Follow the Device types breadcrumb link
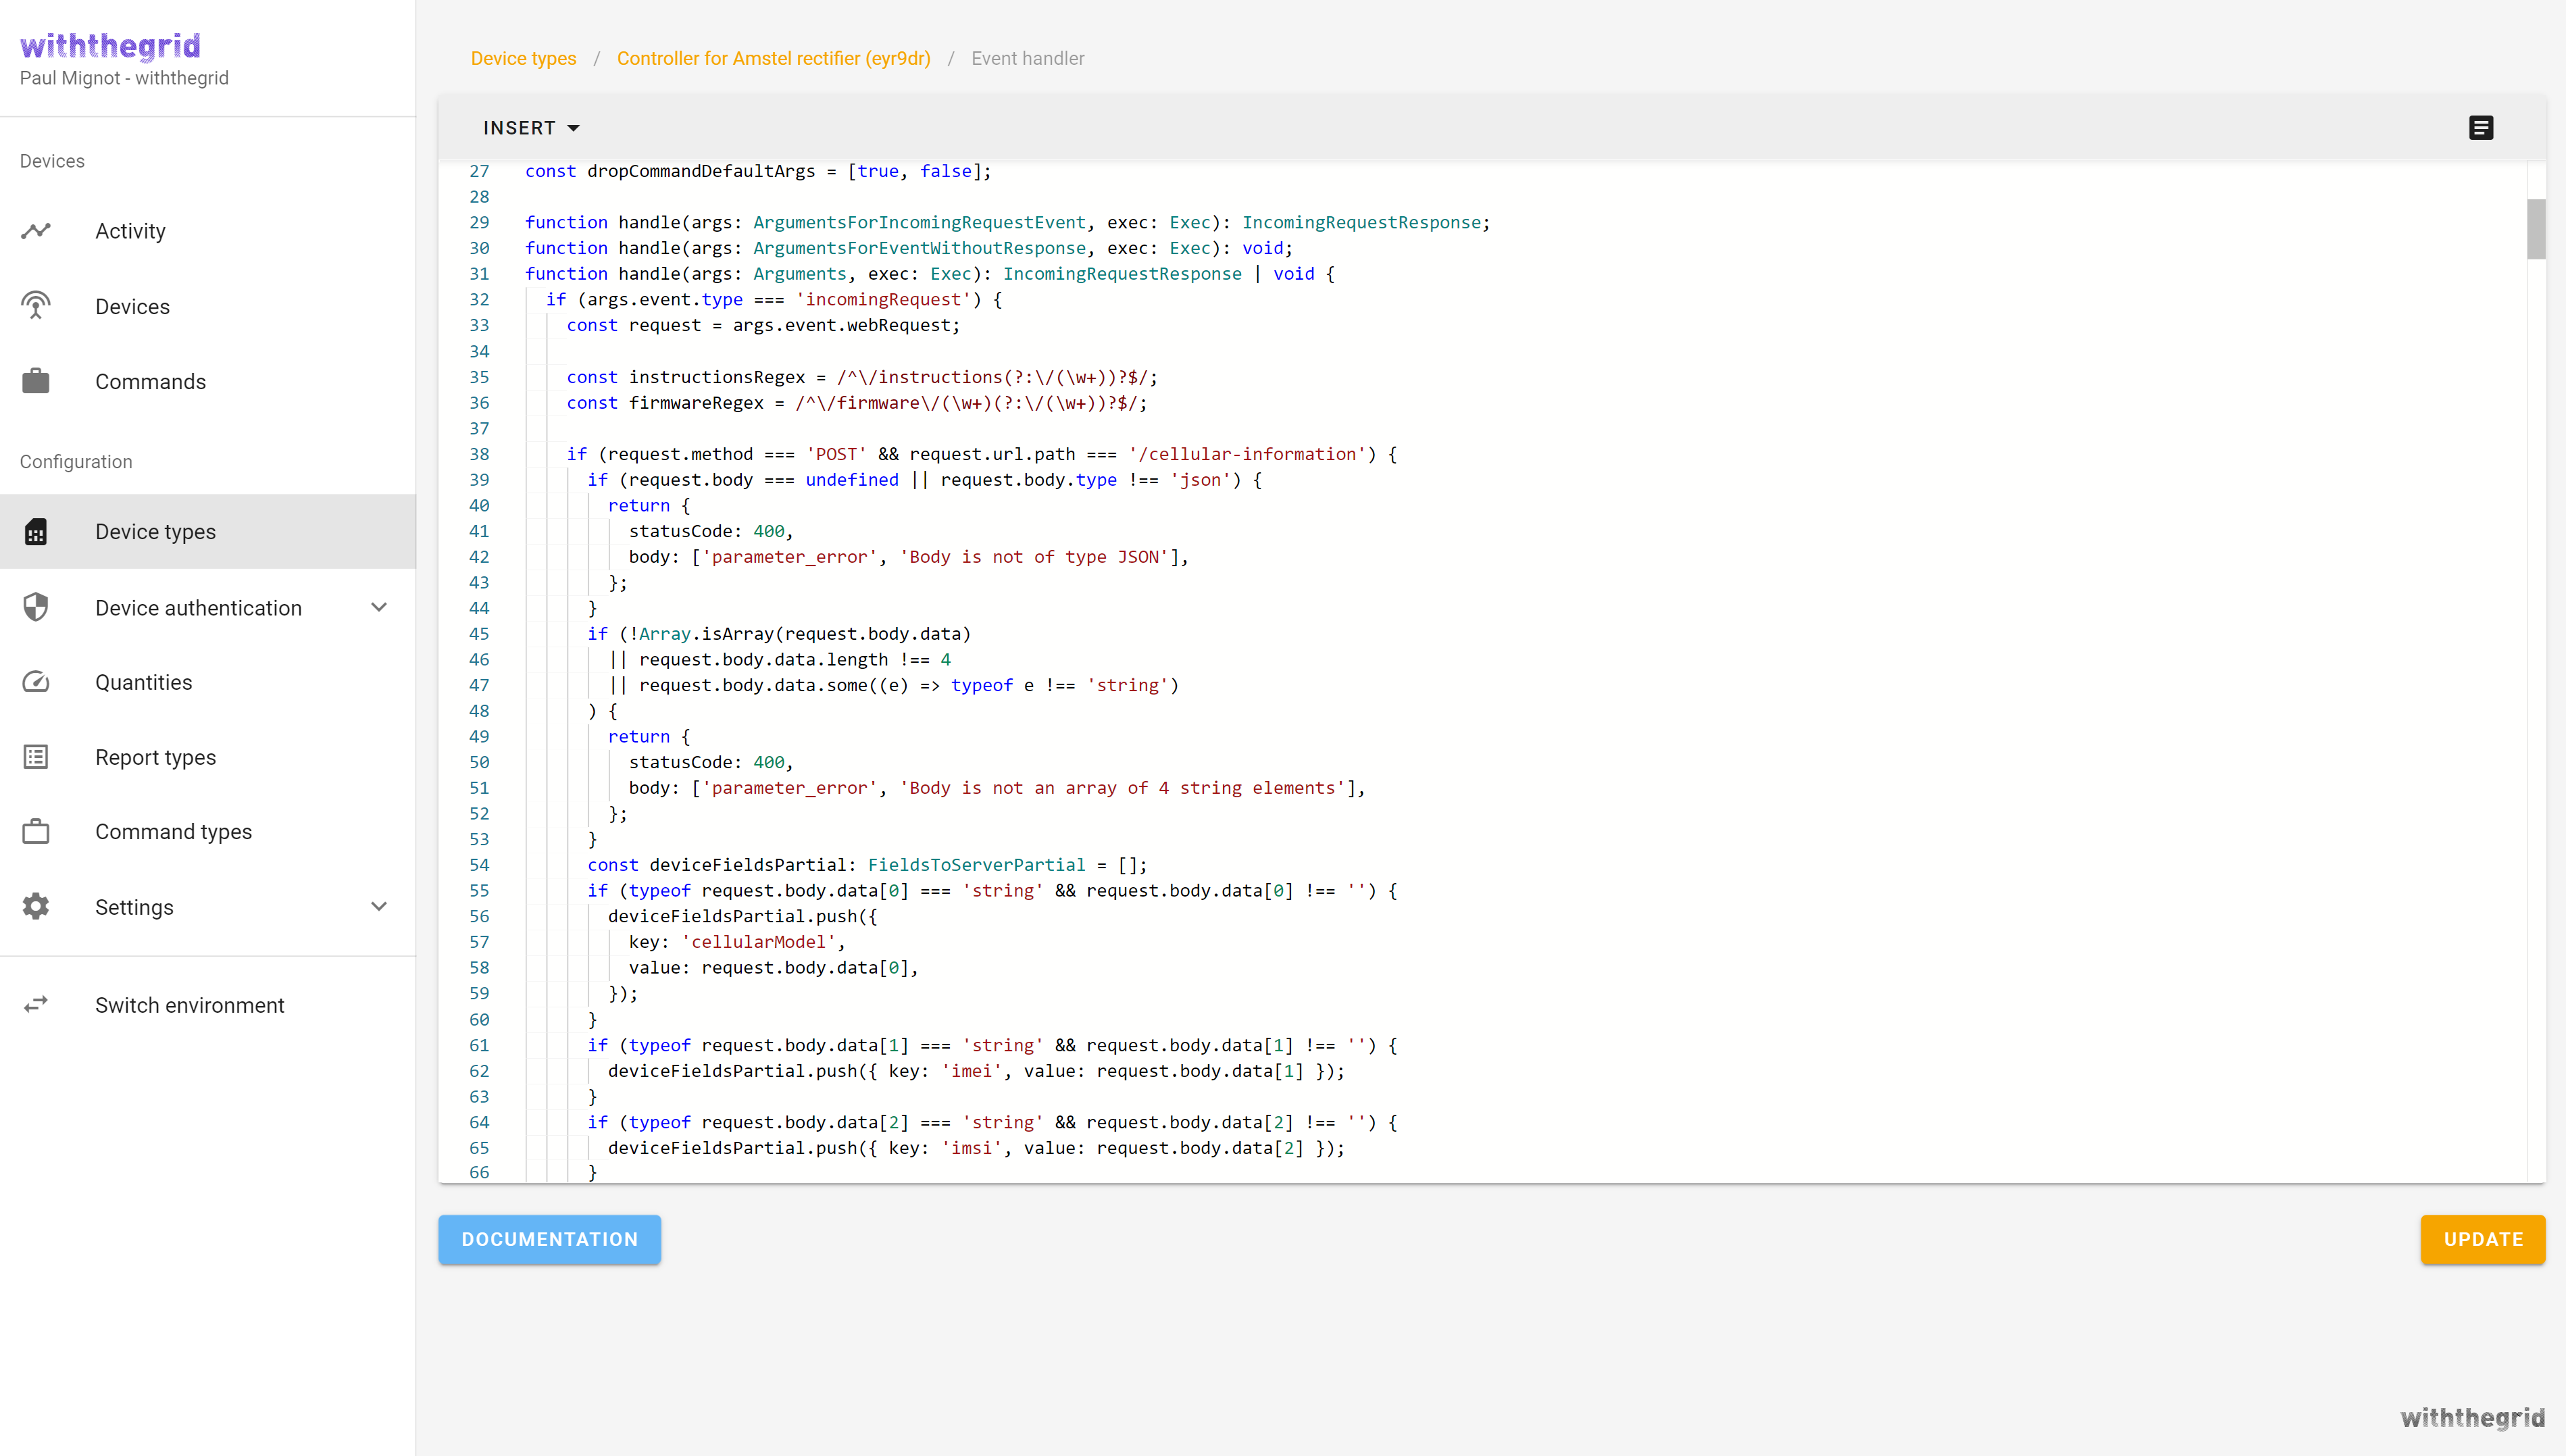 [523, 58]
